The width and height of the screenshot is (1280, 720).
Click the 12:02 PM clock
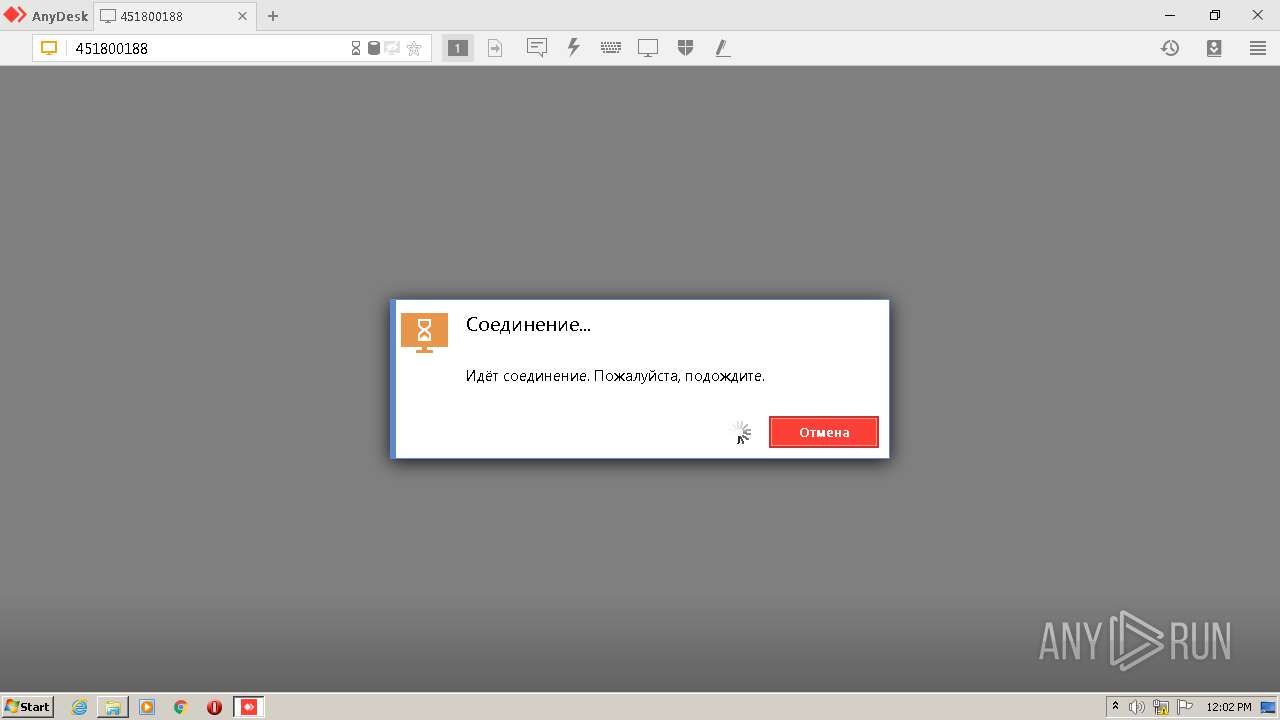click(x=1229, y=707)
